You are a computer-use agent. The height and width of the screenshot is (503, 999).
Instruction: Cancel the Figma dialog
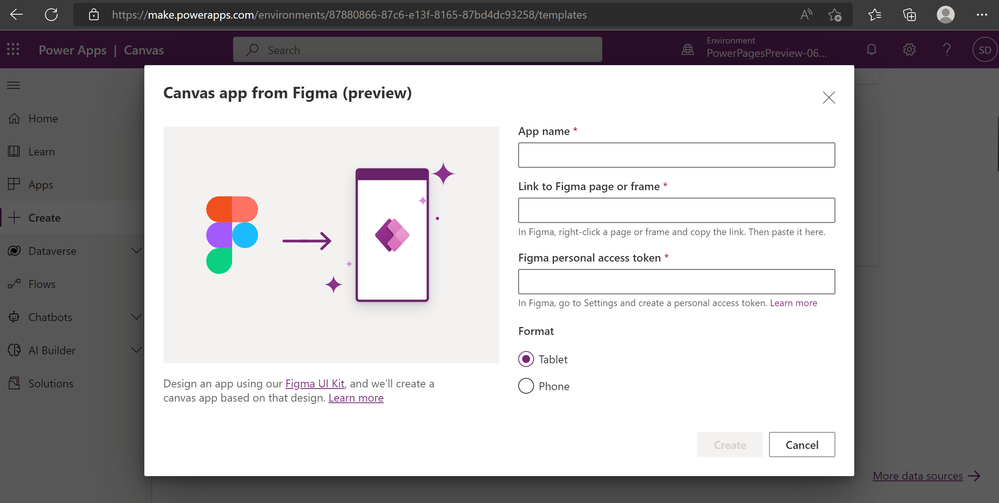point(801,445)
